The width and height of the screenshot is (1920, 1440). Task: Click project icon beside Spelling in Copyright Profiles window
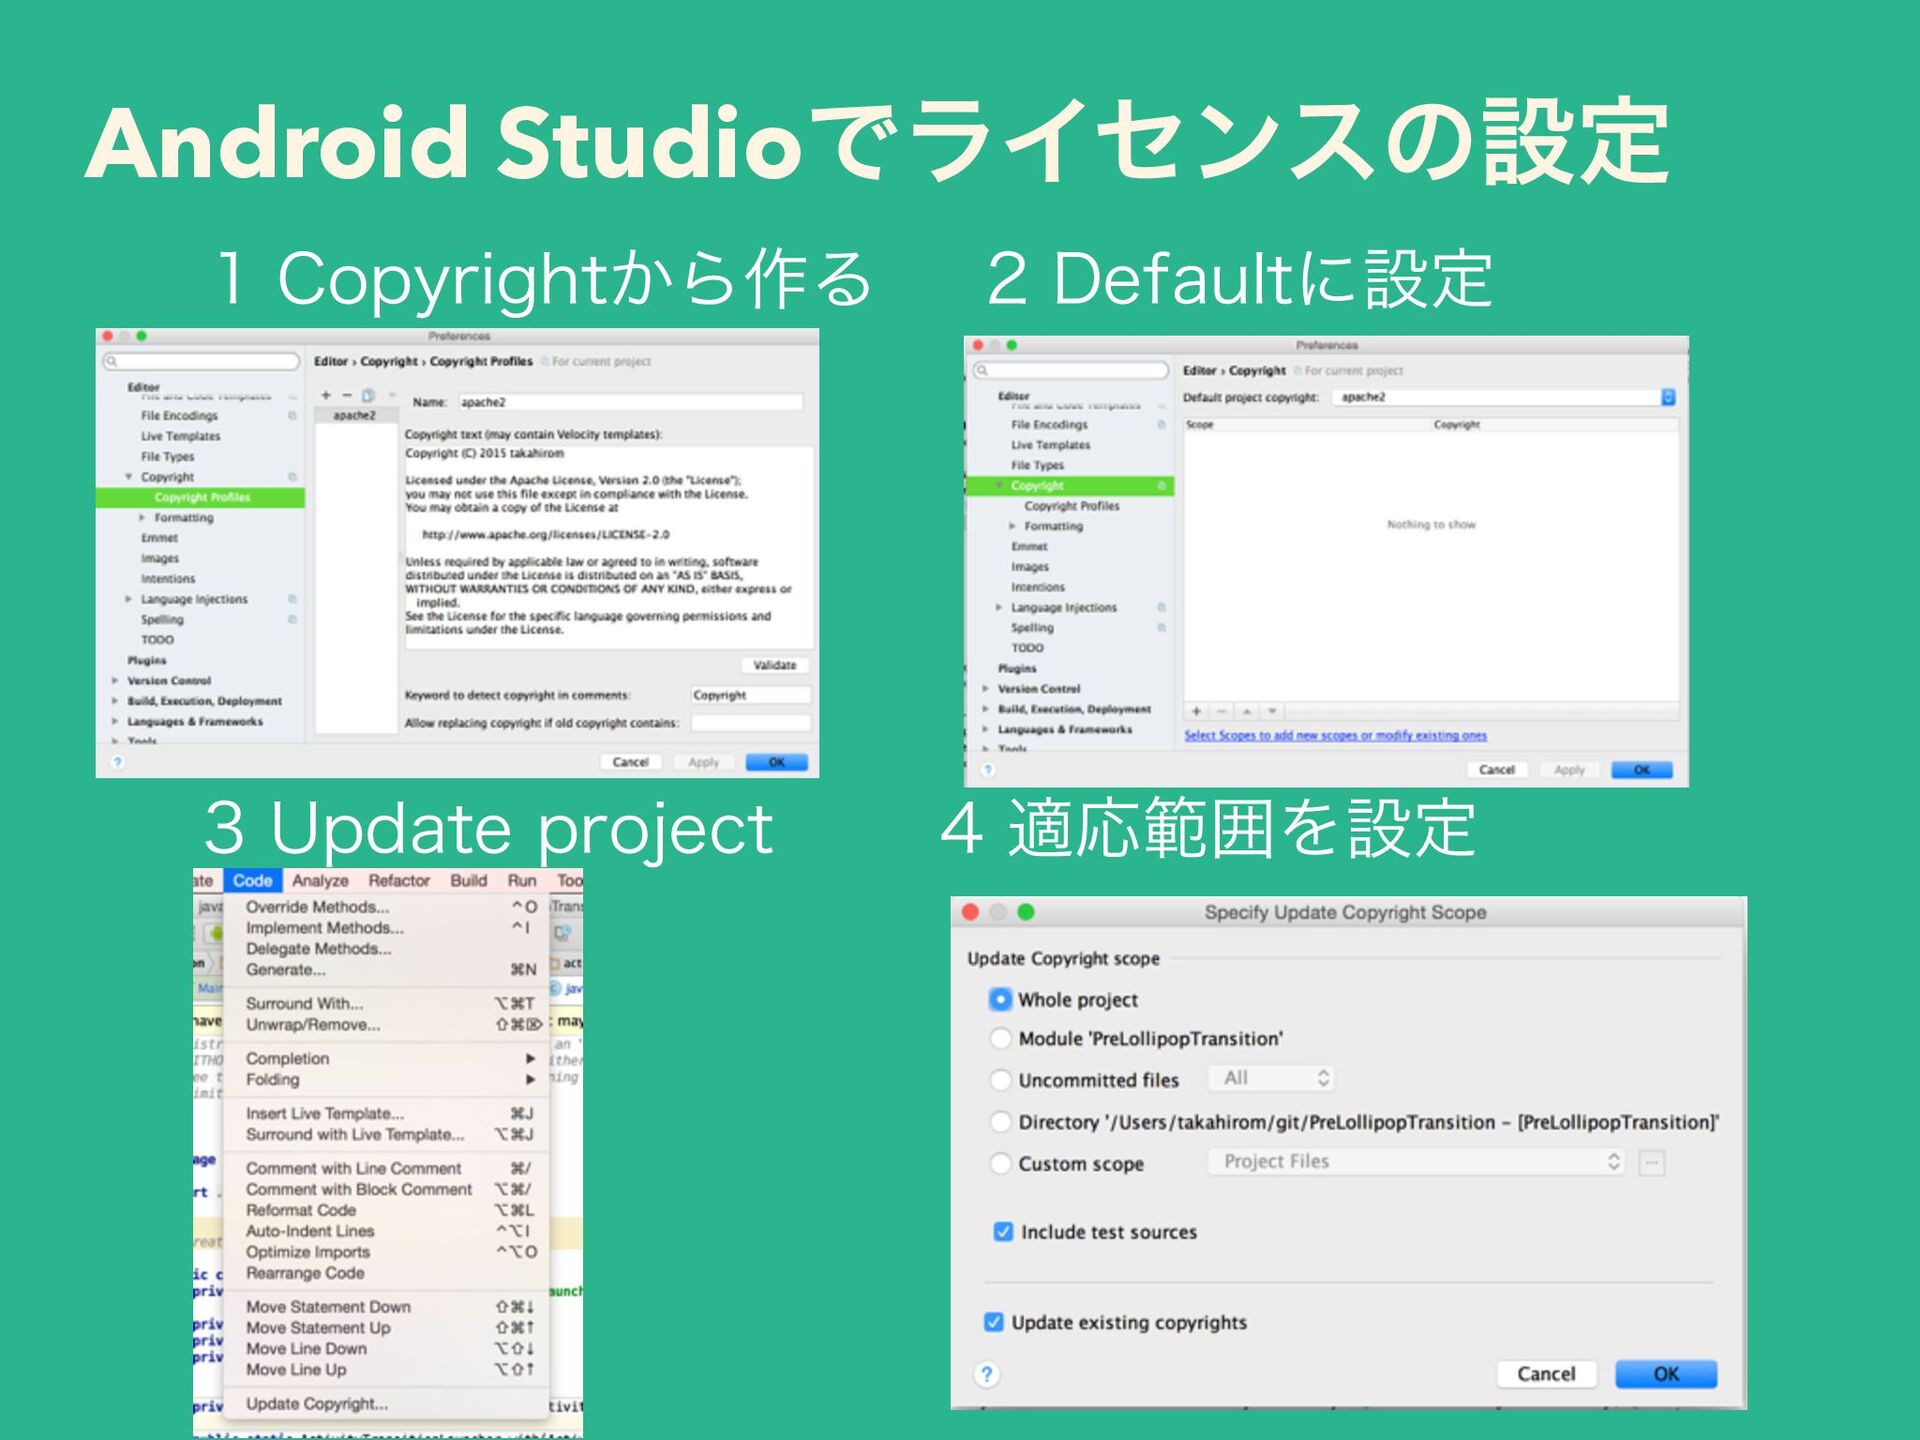[x=292, y=620]
